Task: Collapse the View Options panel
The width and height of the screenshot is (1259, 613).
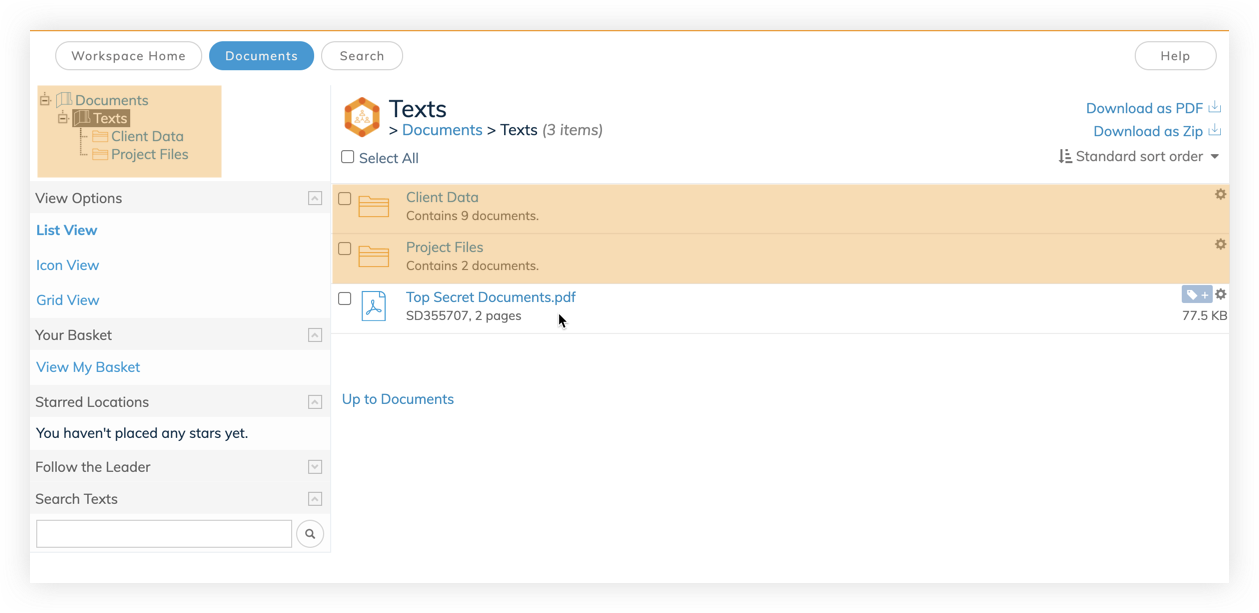Action: [315, 198]
